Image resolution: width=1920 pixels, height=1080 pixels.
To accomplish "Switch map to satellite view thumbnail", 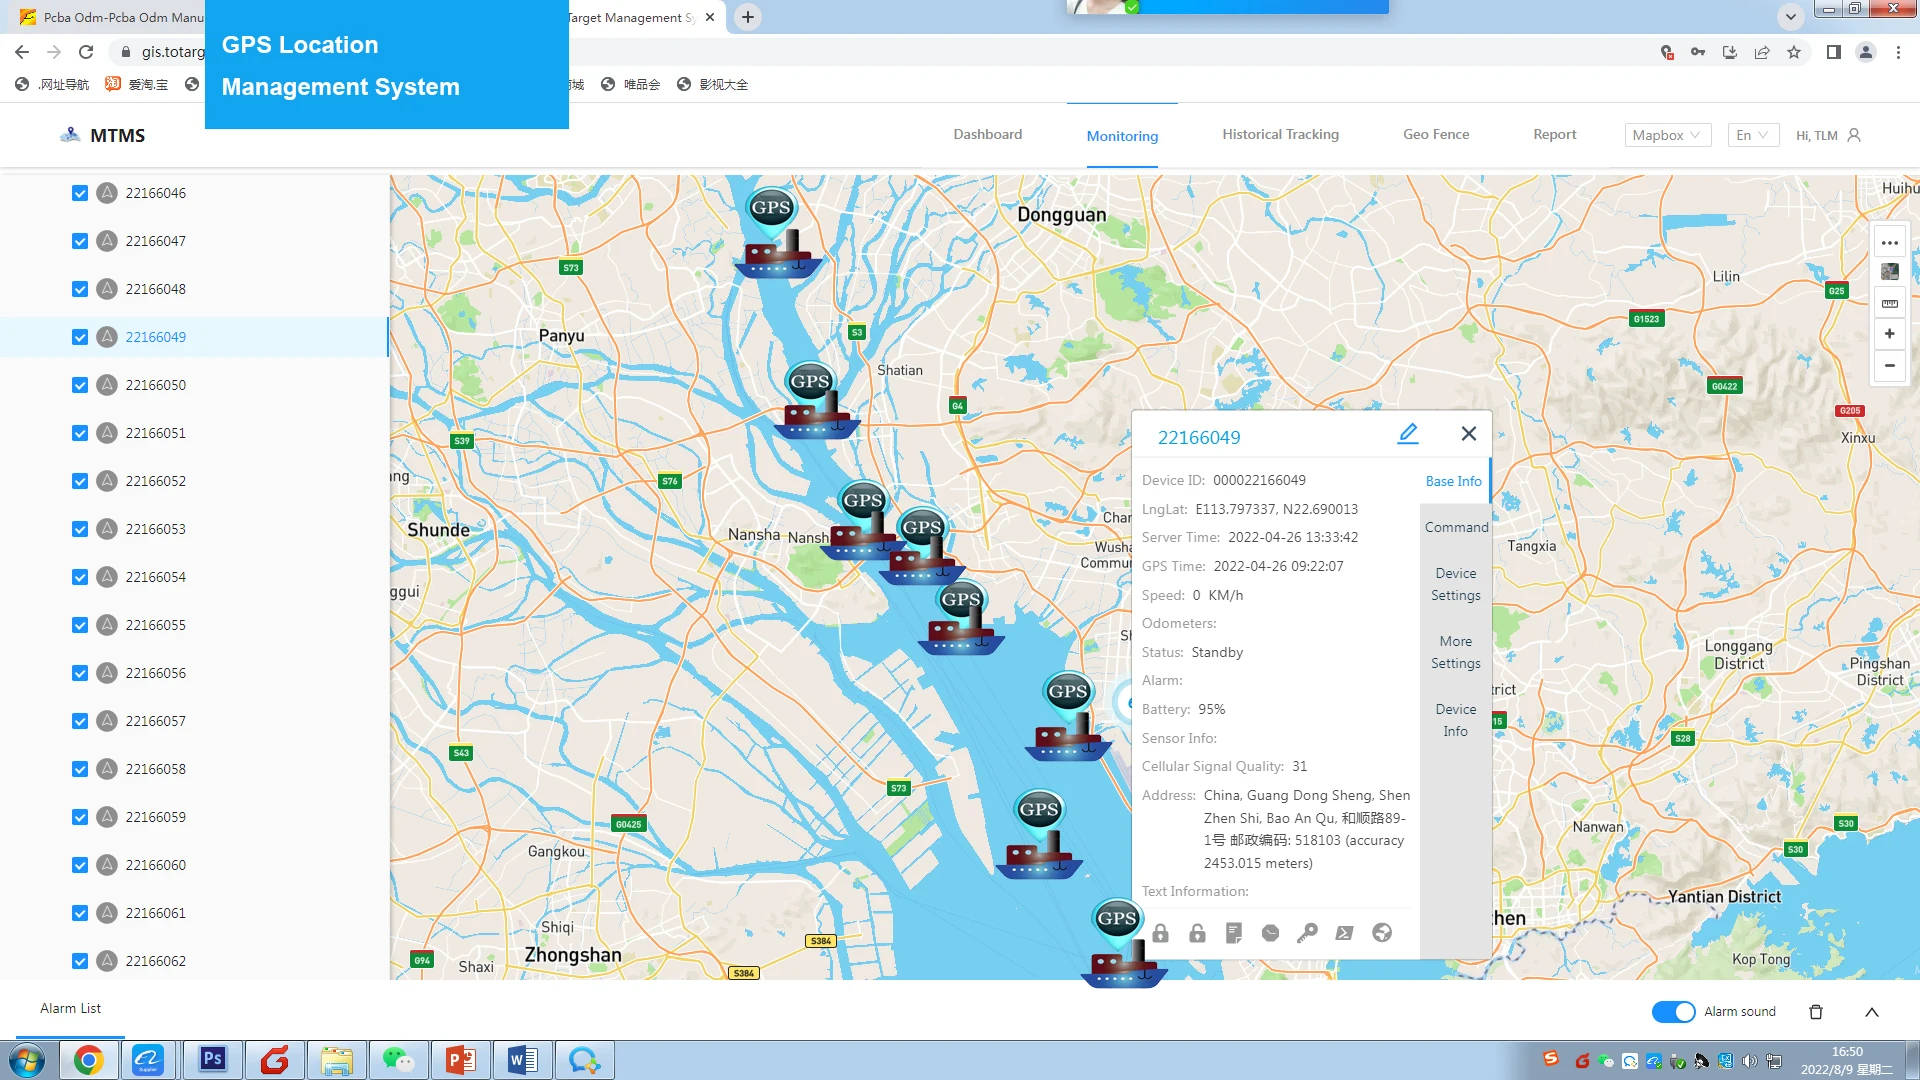I will click(1890, 272).
